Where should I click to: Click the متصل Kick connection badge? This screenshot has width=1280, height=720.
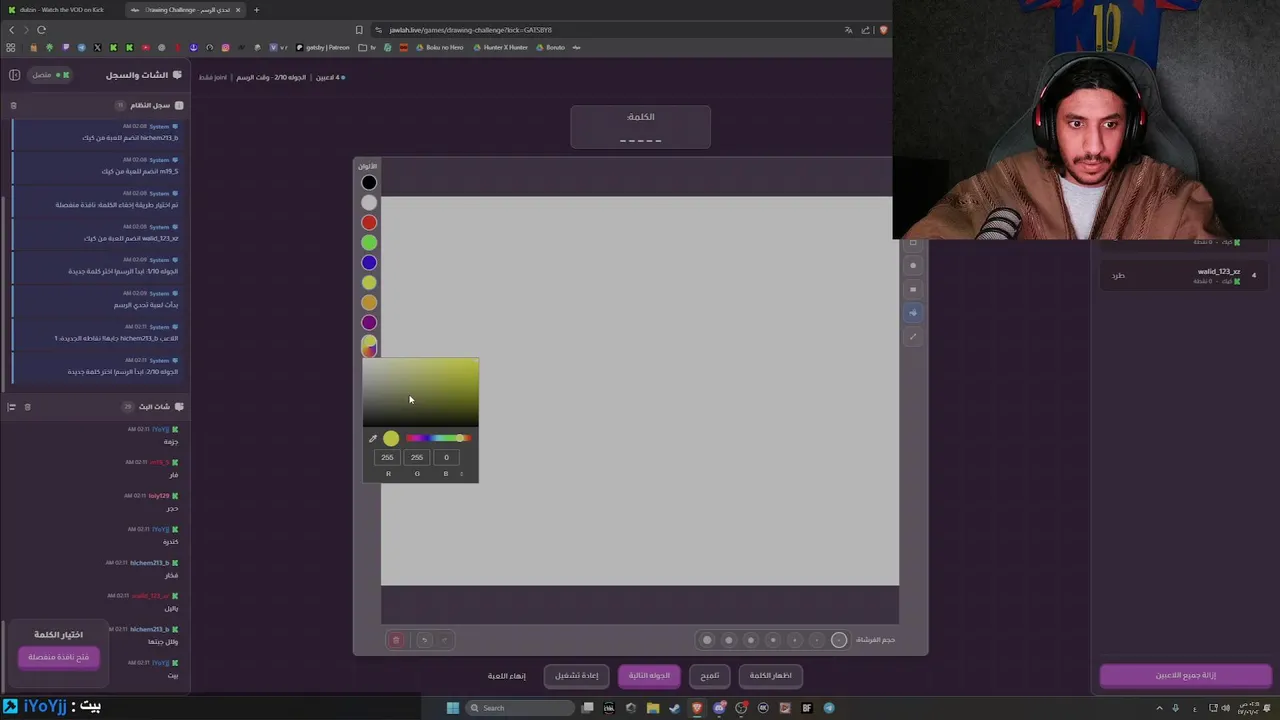point(50,75)
